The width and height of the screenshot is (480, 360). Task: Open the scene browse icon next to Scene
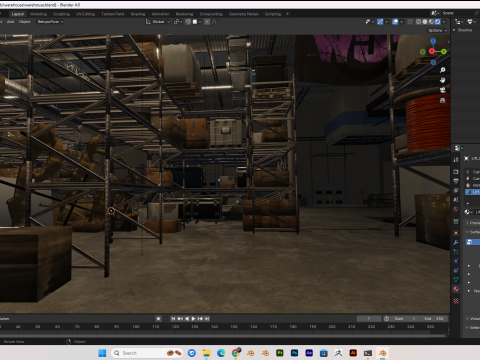pos(435,13)
